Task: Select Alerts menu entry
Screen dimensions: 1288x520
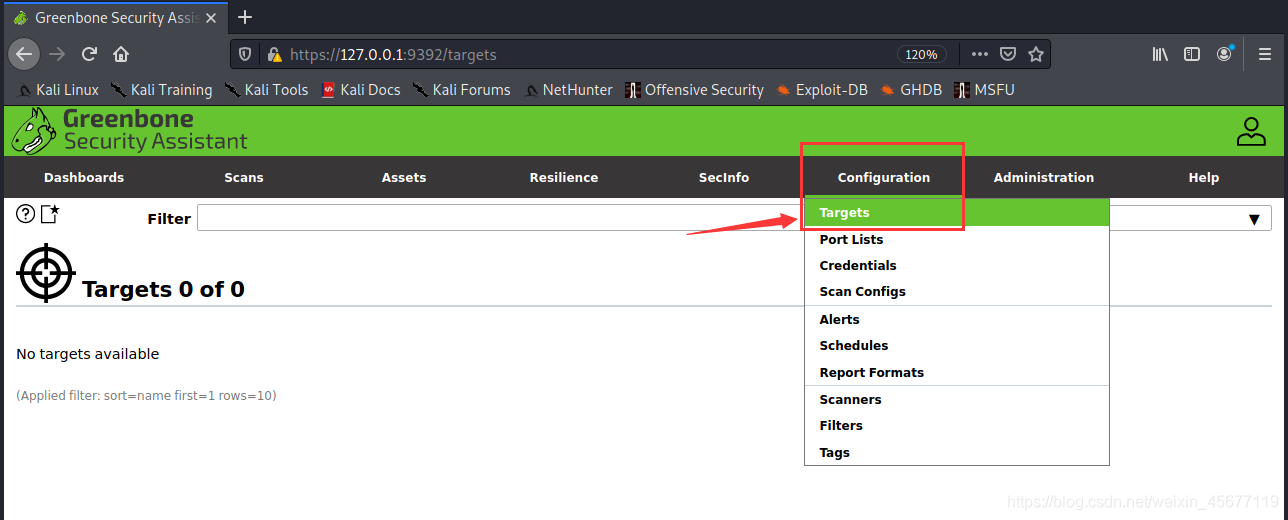Action: click(x=957, y=319)
